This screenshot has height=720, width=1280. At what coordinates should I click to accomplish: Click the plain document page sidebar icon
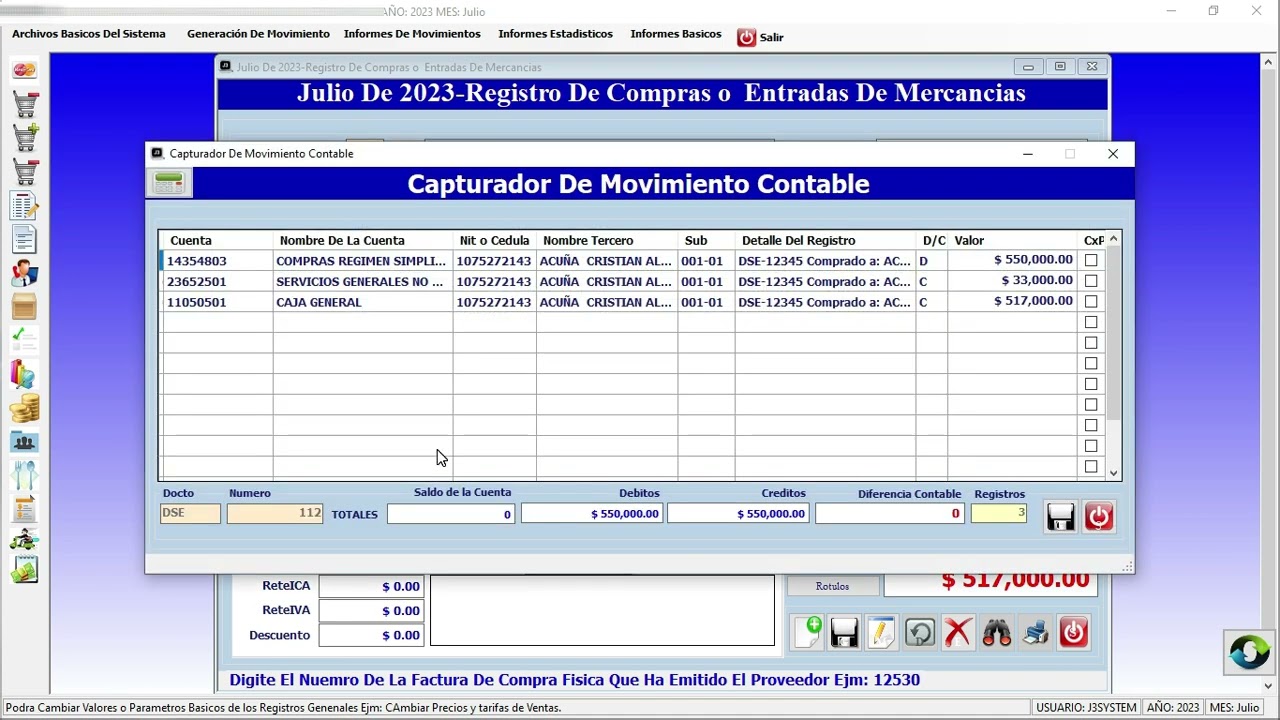pos(24,239)
